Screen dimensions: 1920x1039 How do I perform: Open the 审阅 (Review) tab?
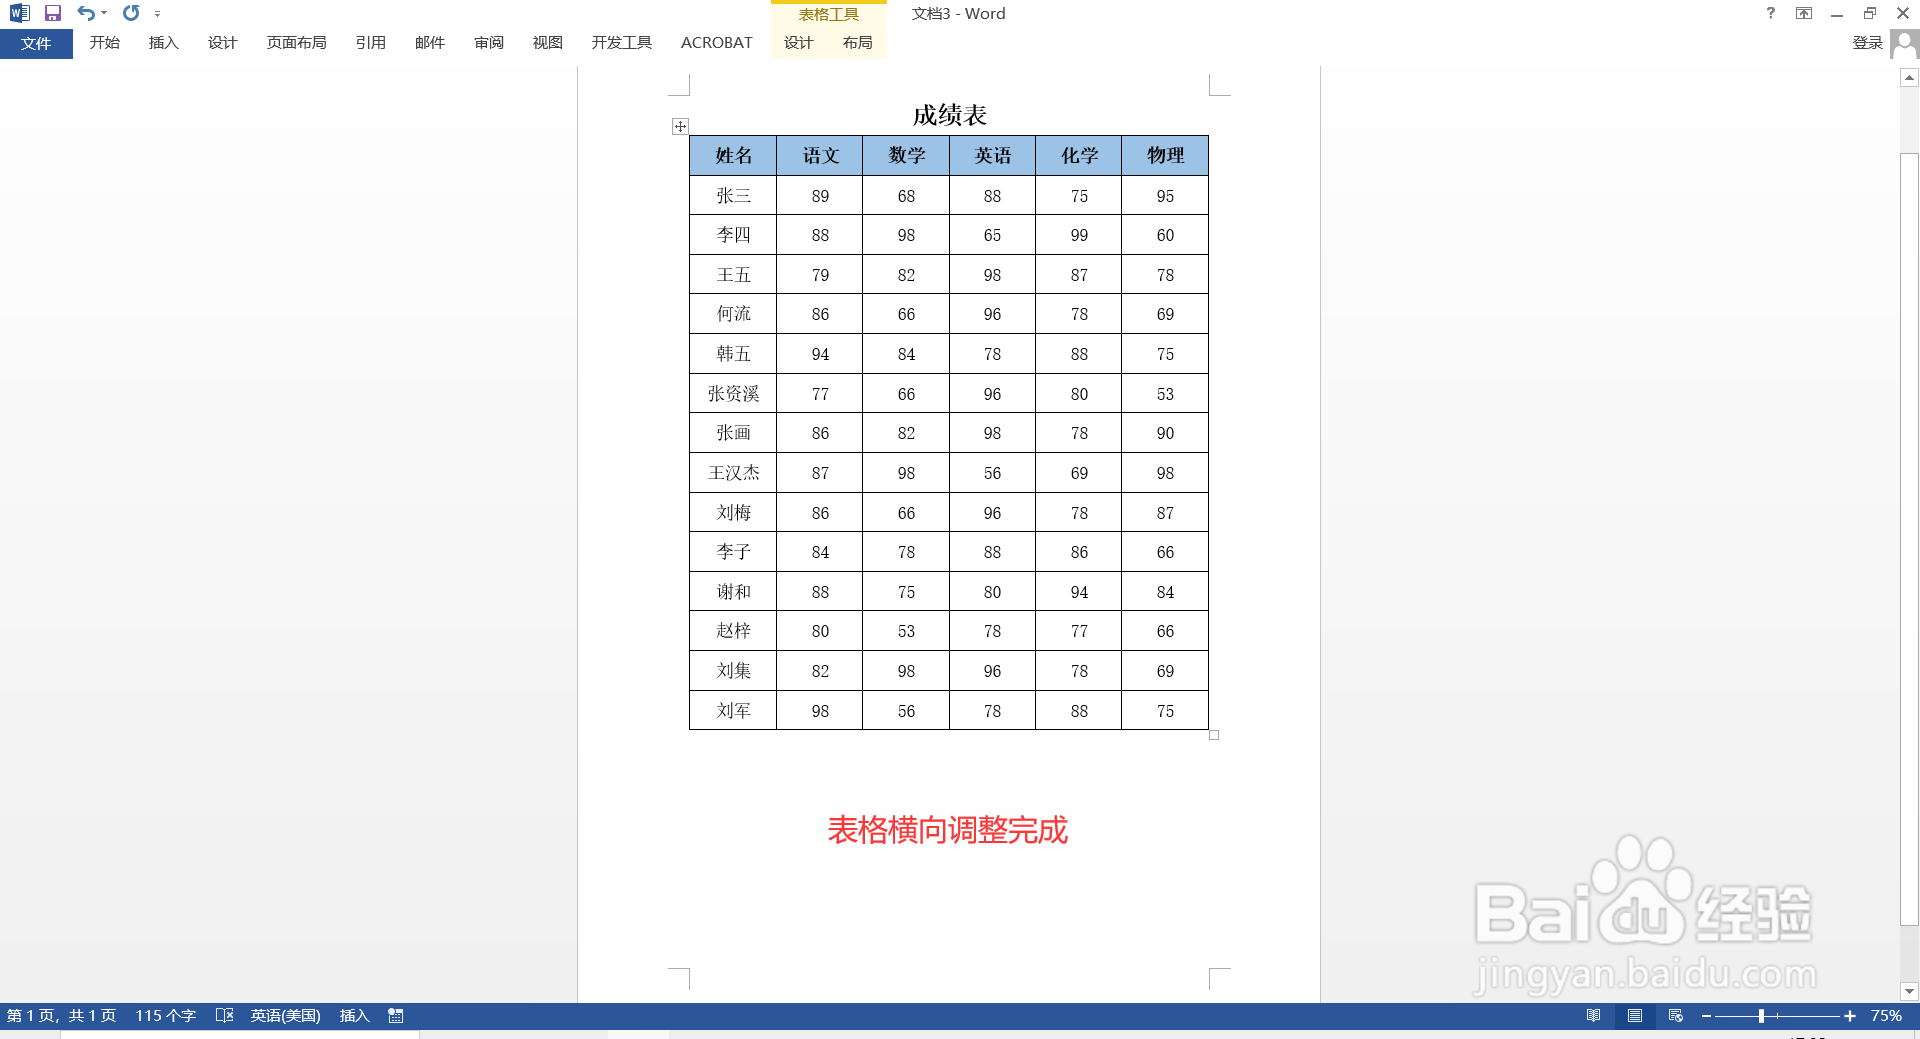[488, 43]
